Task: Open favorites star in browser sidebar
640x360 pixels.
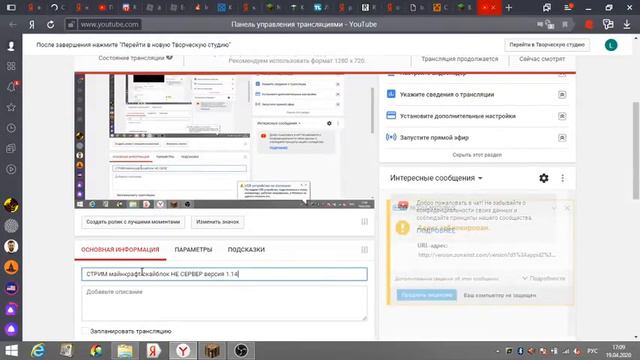Action: click(x=11, y=107)
